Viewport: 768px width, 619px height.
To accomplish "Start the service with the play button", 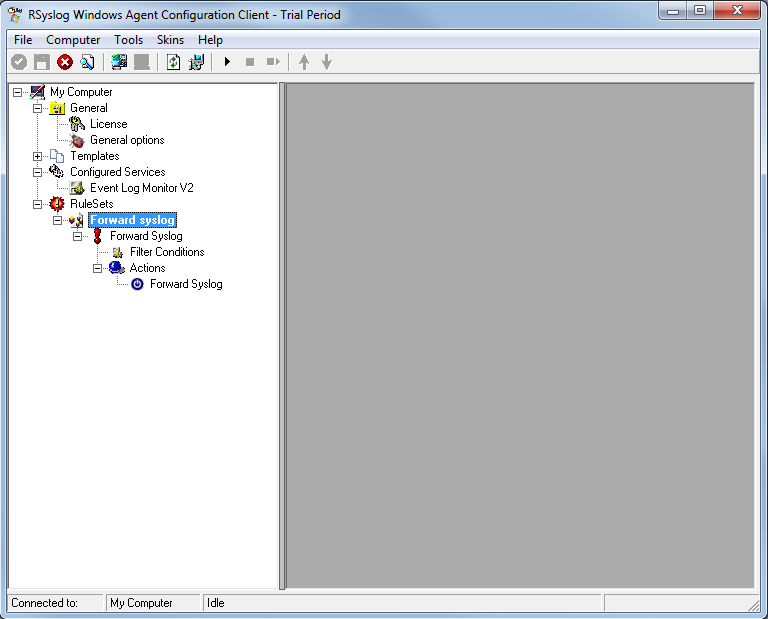I will [227, 62].
